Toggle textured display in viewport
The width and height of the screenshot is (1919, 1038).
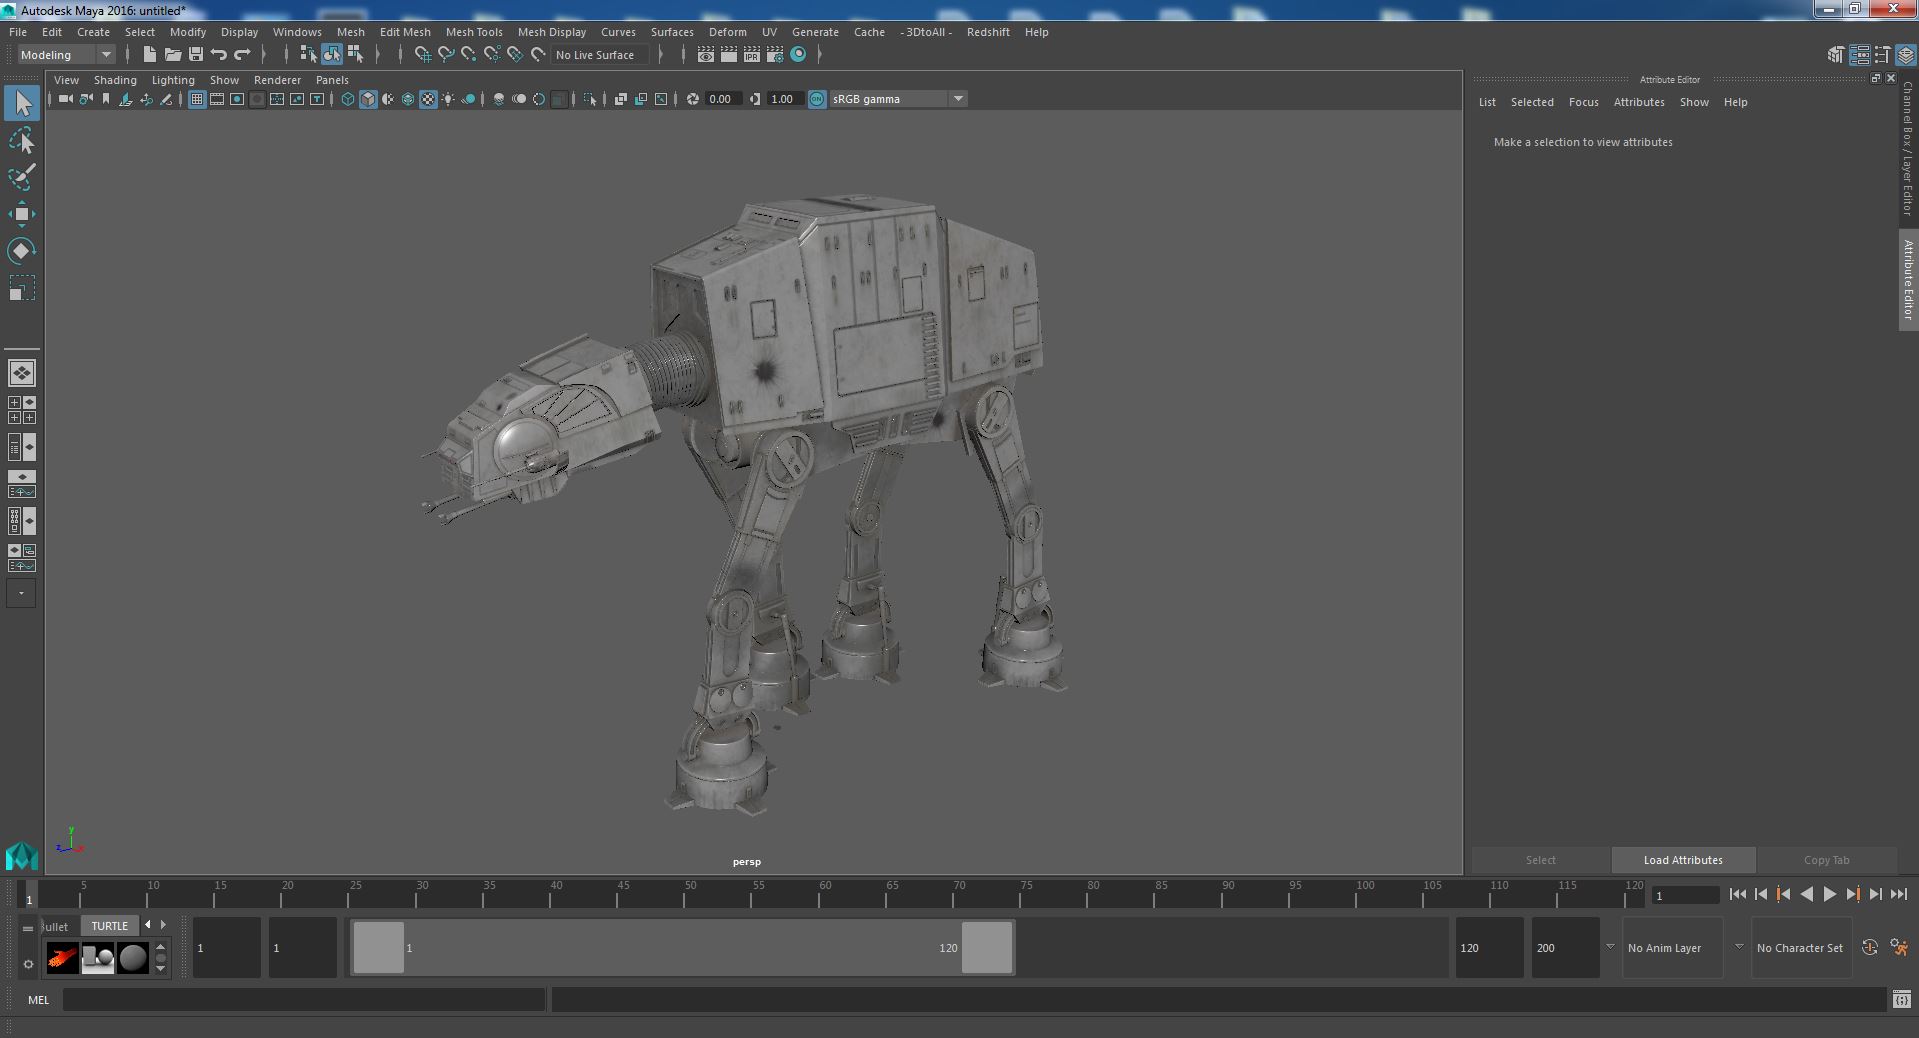click(428, 99)
